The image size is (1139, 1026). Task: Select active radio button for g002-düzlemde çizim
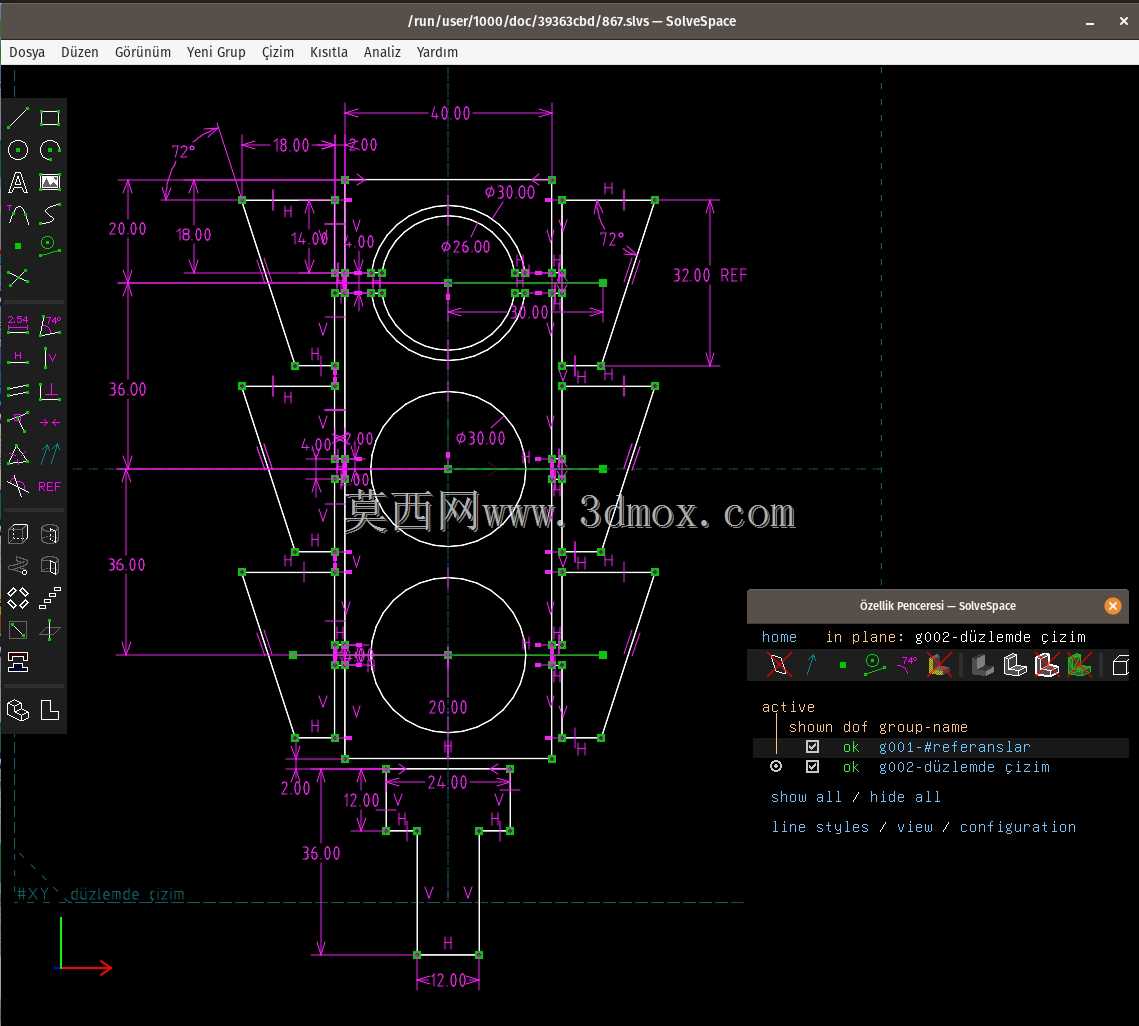coord(776,767)
